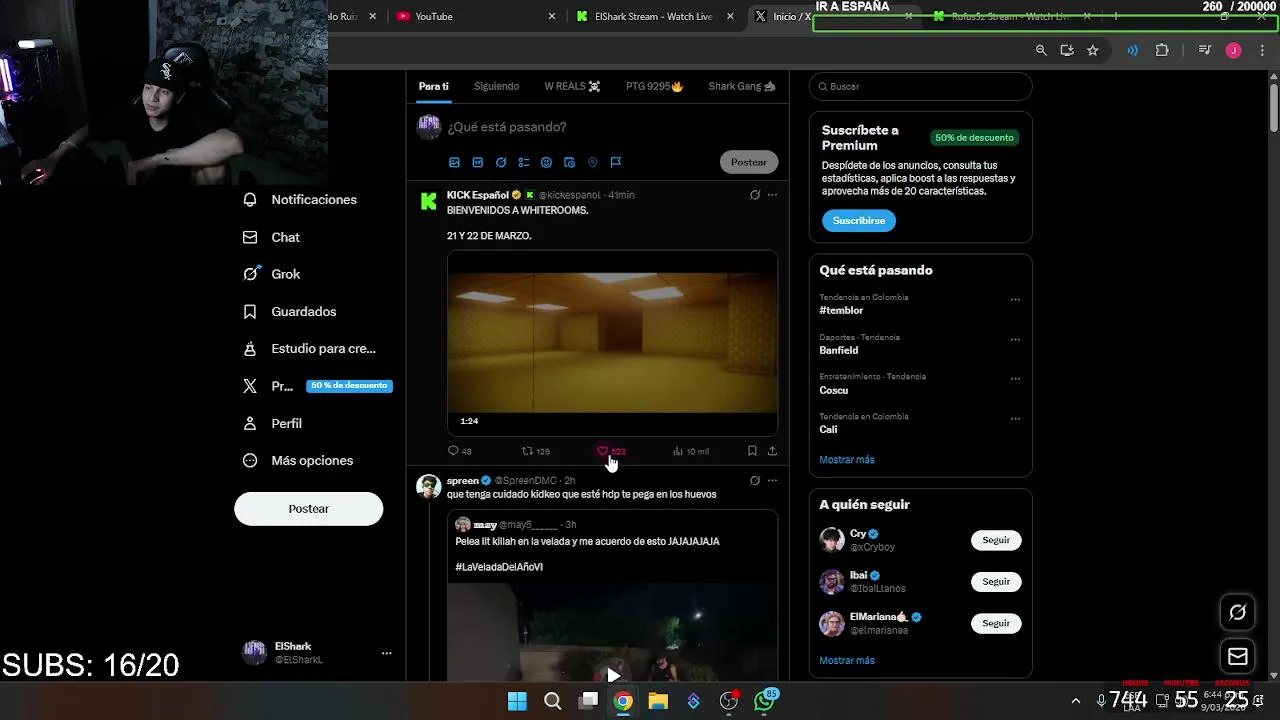The image size is (1280, 720).
Task: Open options for the Banfield trend
Action: point(1015,339)
